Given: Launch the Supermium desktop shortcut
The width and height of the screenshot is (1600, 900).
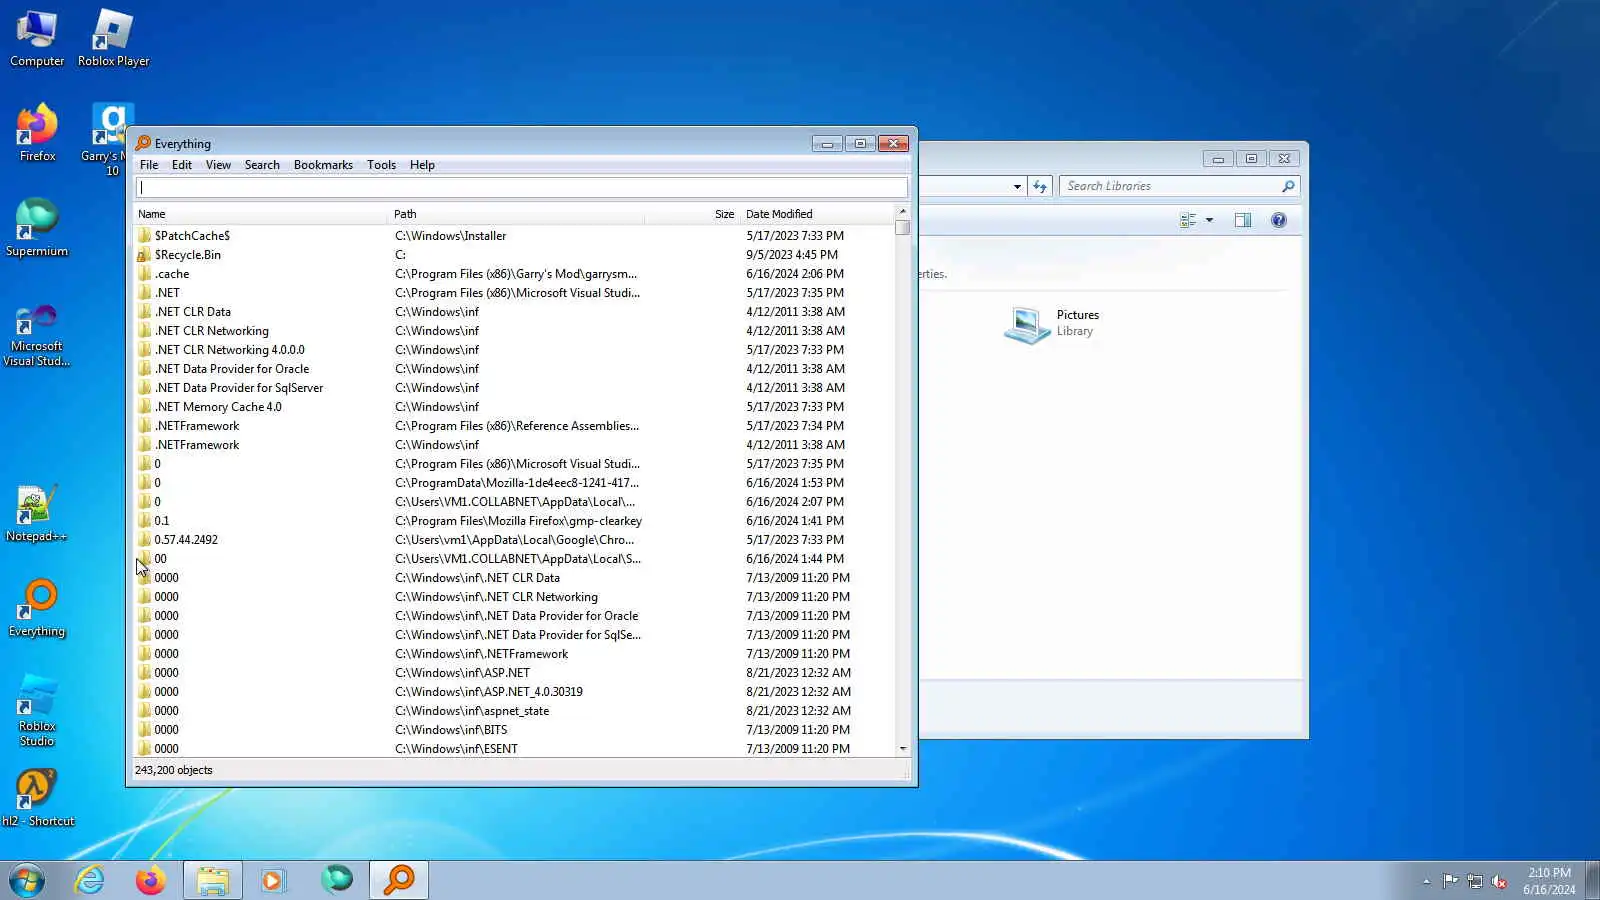Looking at the screenshot, I should tap(37, 228).
